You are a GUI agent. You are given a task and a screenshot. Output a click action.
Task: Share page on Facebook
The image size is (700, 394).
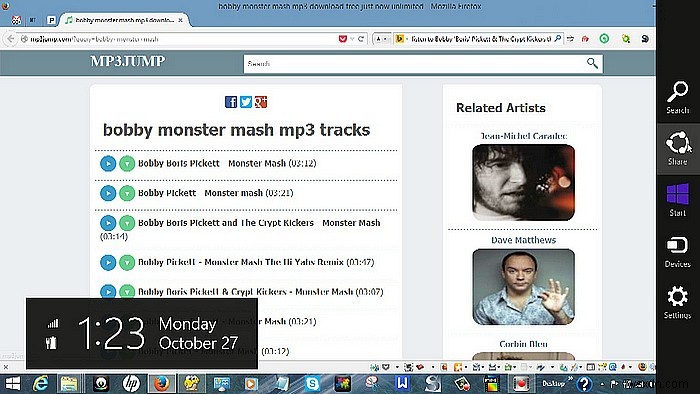(231, 102)
